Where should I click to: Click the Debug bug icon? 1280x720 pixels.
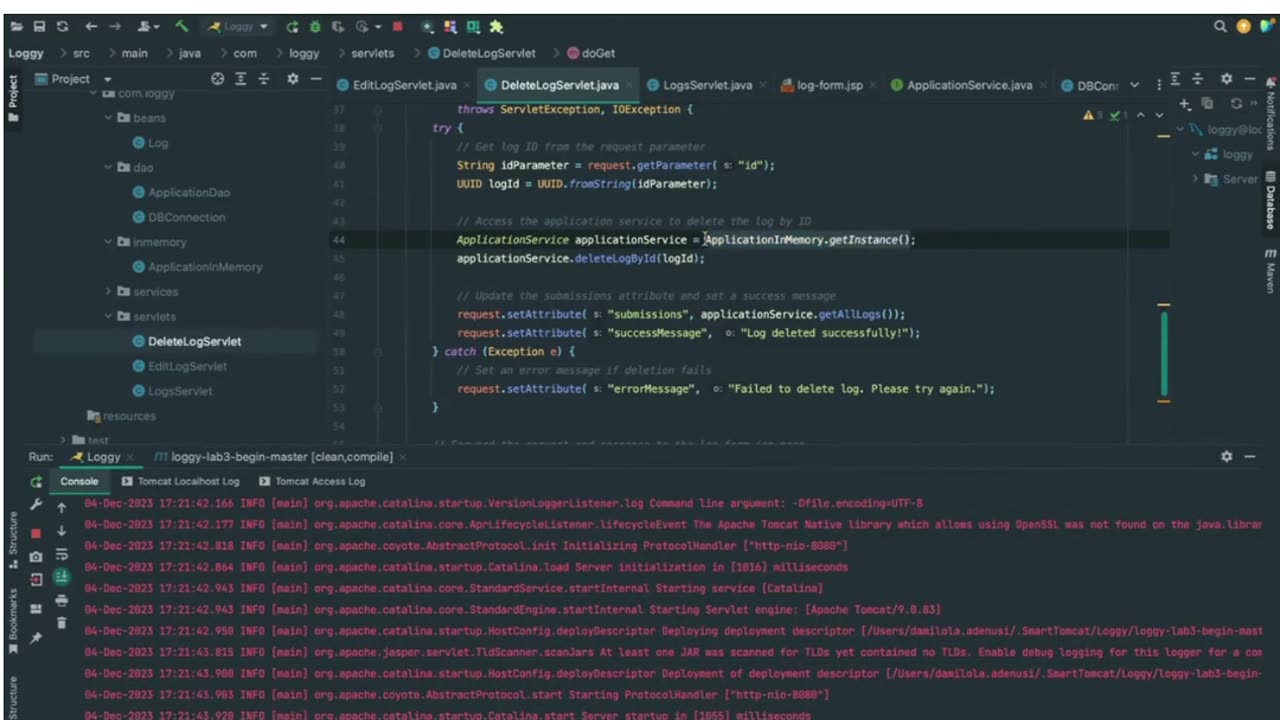(x=317, y=27)
